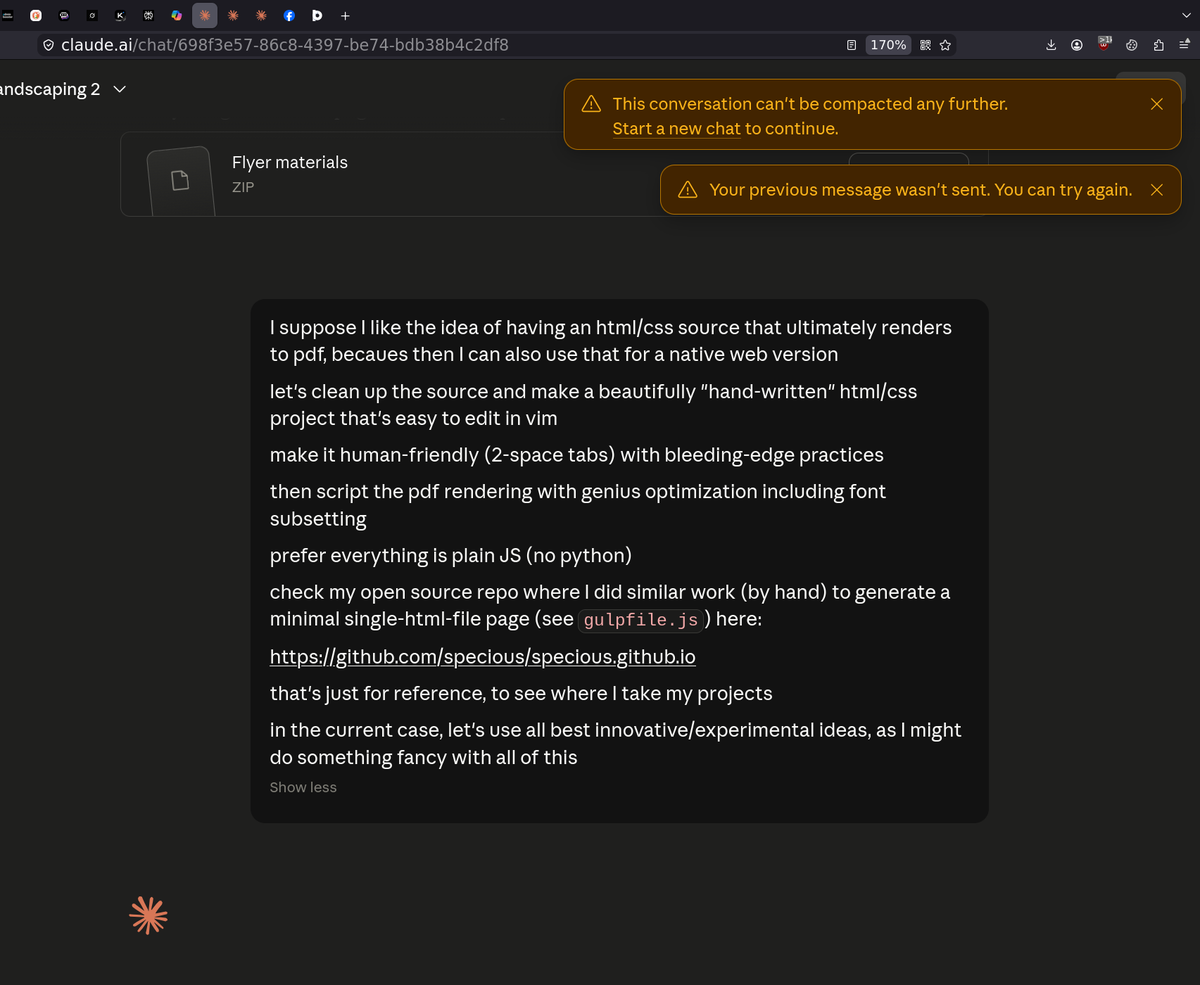
Task: Open the cookie extension icon
Action: click(x=1132, y=45)
